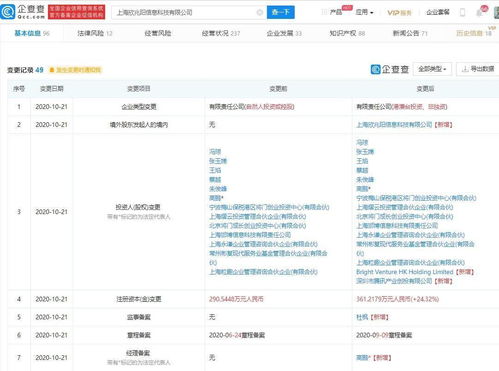Switch to the 经营状况 tab
This screenshot has width=499, height=371.
(221, 33)
